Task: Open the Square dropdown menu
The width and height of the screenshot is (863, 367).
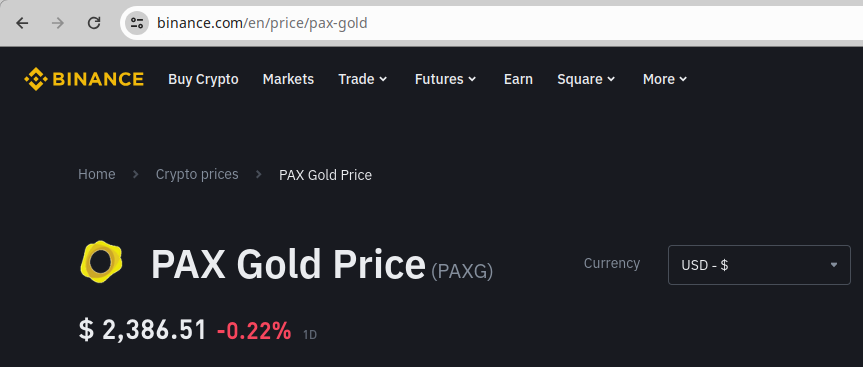Action: pos(586,79)
